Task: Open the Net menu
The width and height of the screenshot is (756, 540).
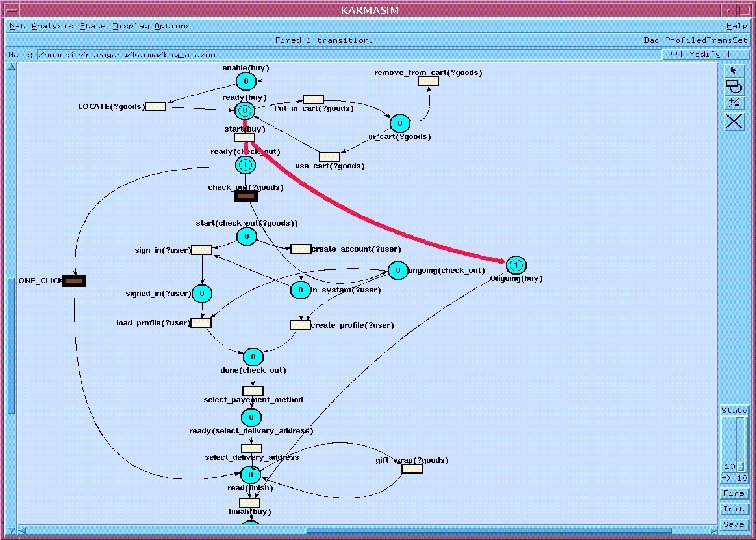Action: [17, 26]
